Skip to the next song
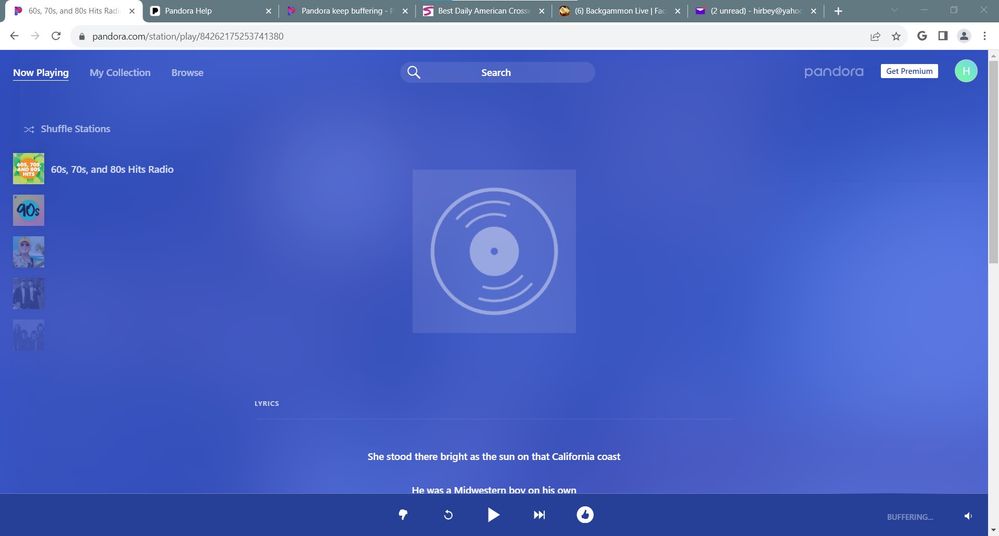The height and width of the screenshot is (536, 999). point(539,515)
